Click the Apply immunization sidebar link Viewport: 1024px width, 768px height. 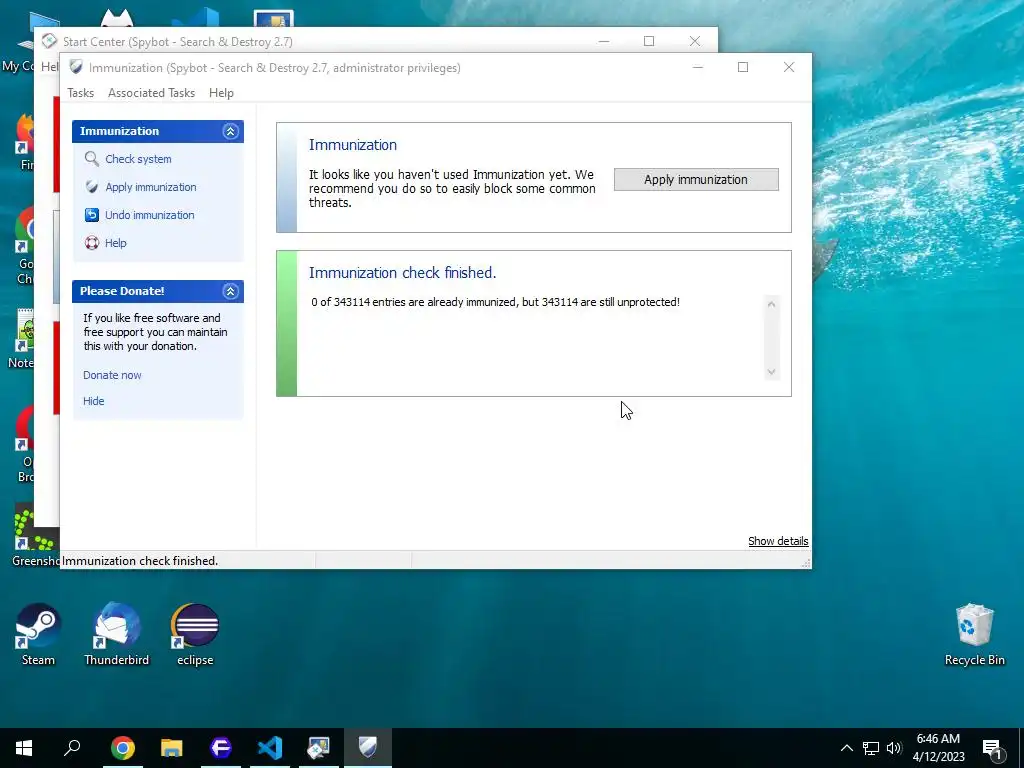[x=151, y=187]
